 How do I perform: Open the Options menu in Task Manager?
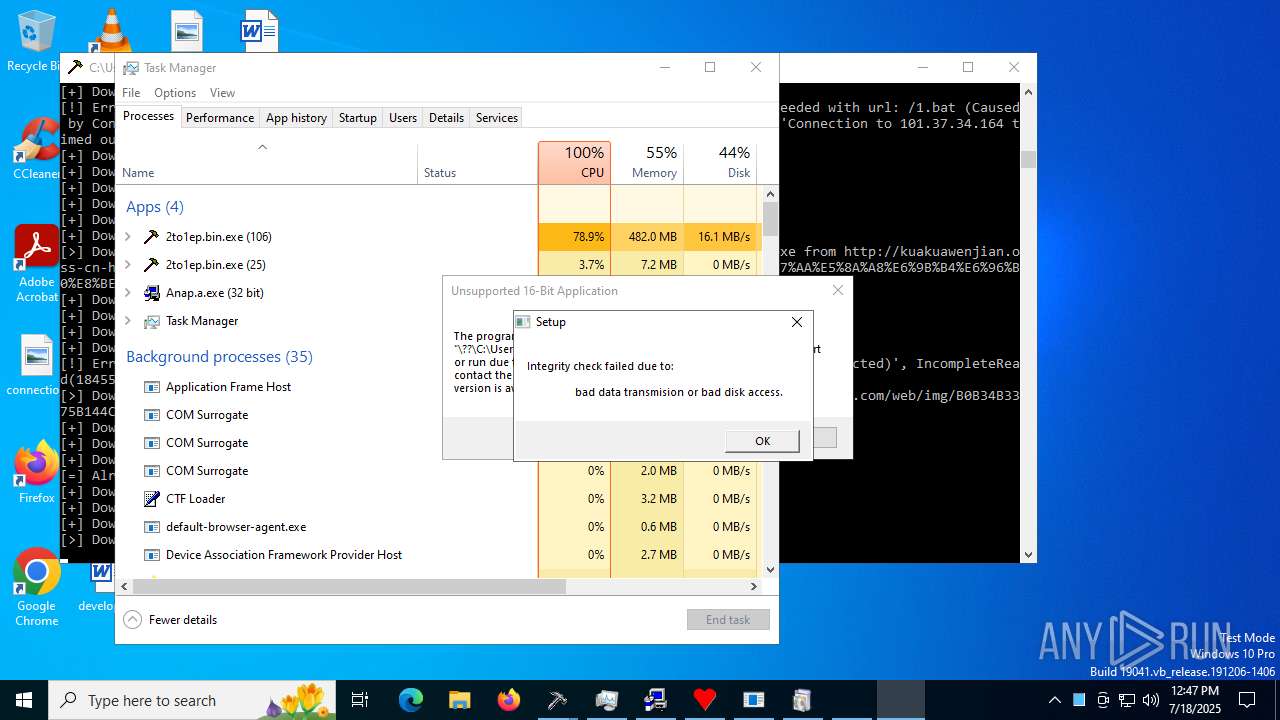coord(175,93)
